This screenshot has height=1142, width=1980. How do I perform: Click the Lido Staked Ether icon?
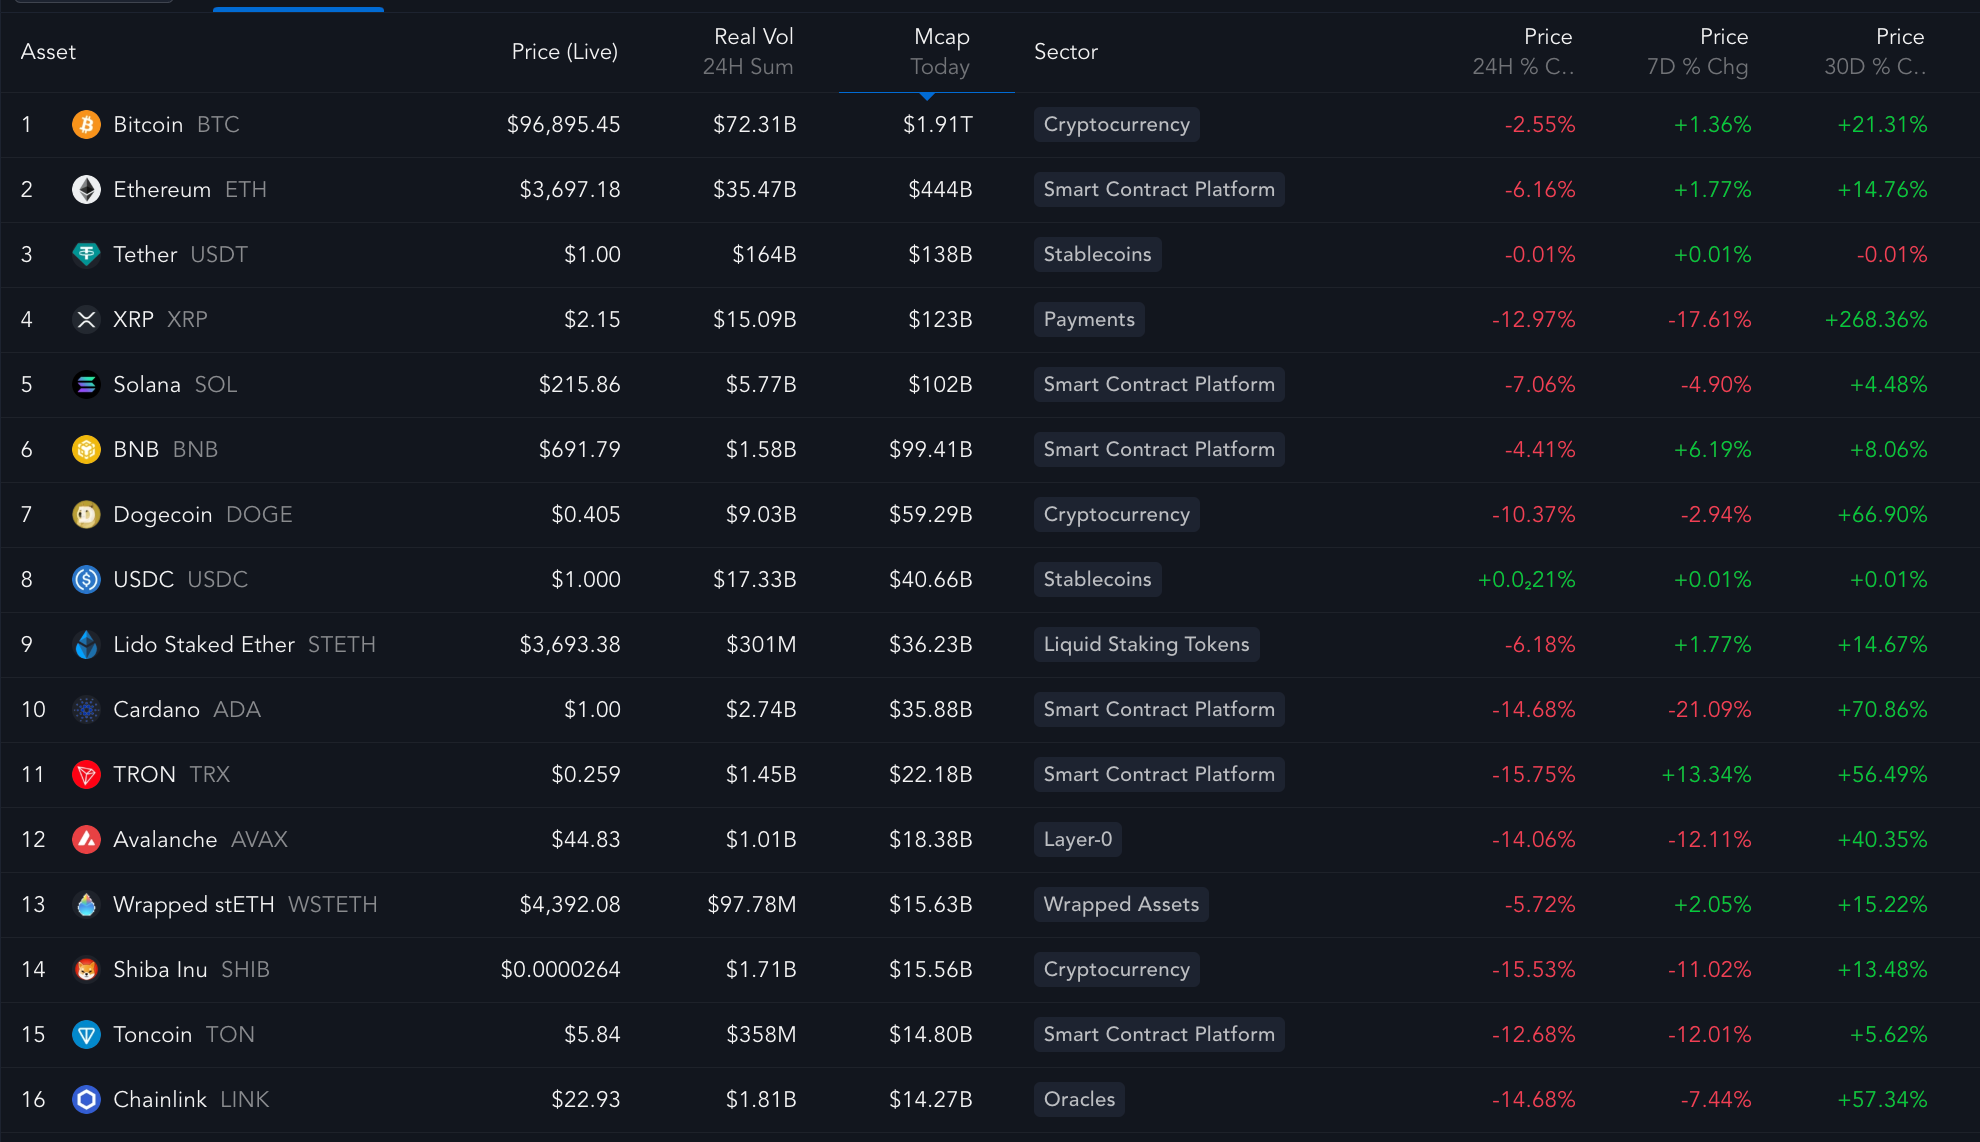click(x=87, y=645)
